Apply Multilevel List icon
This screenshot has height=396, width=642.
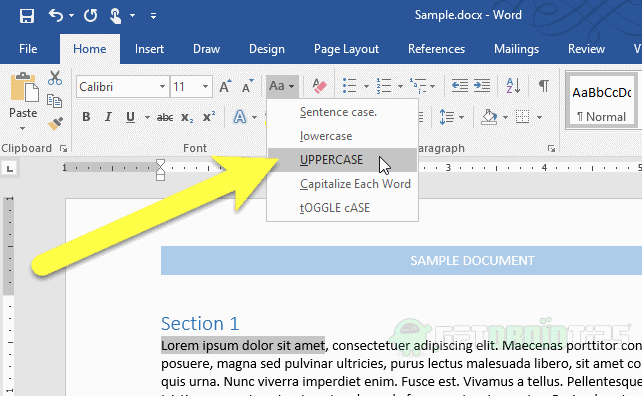(419, 86)
